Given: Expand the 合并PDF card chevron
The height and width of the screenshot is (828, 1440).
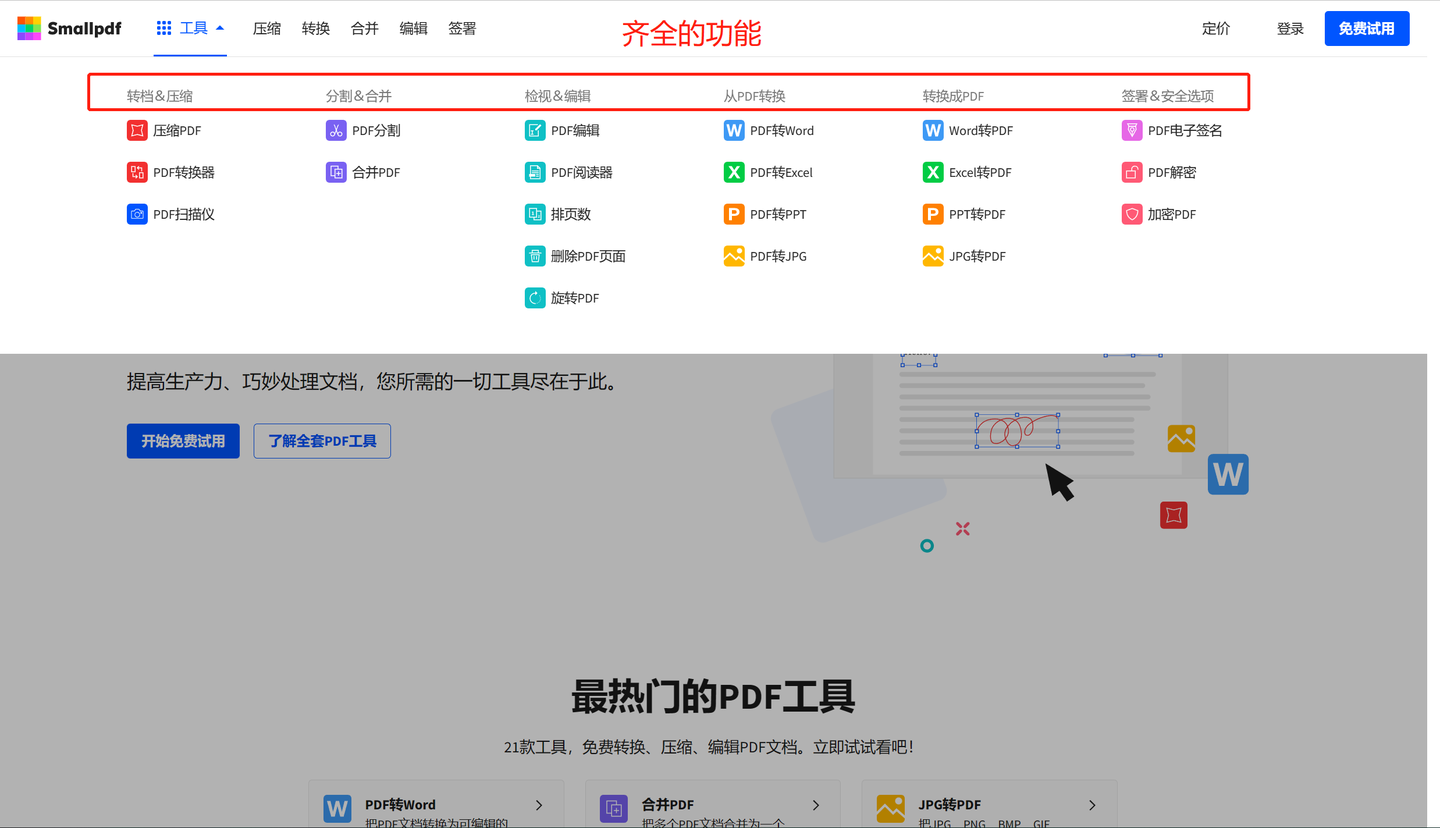Looking at the screenshot, I should coord(816,805).
